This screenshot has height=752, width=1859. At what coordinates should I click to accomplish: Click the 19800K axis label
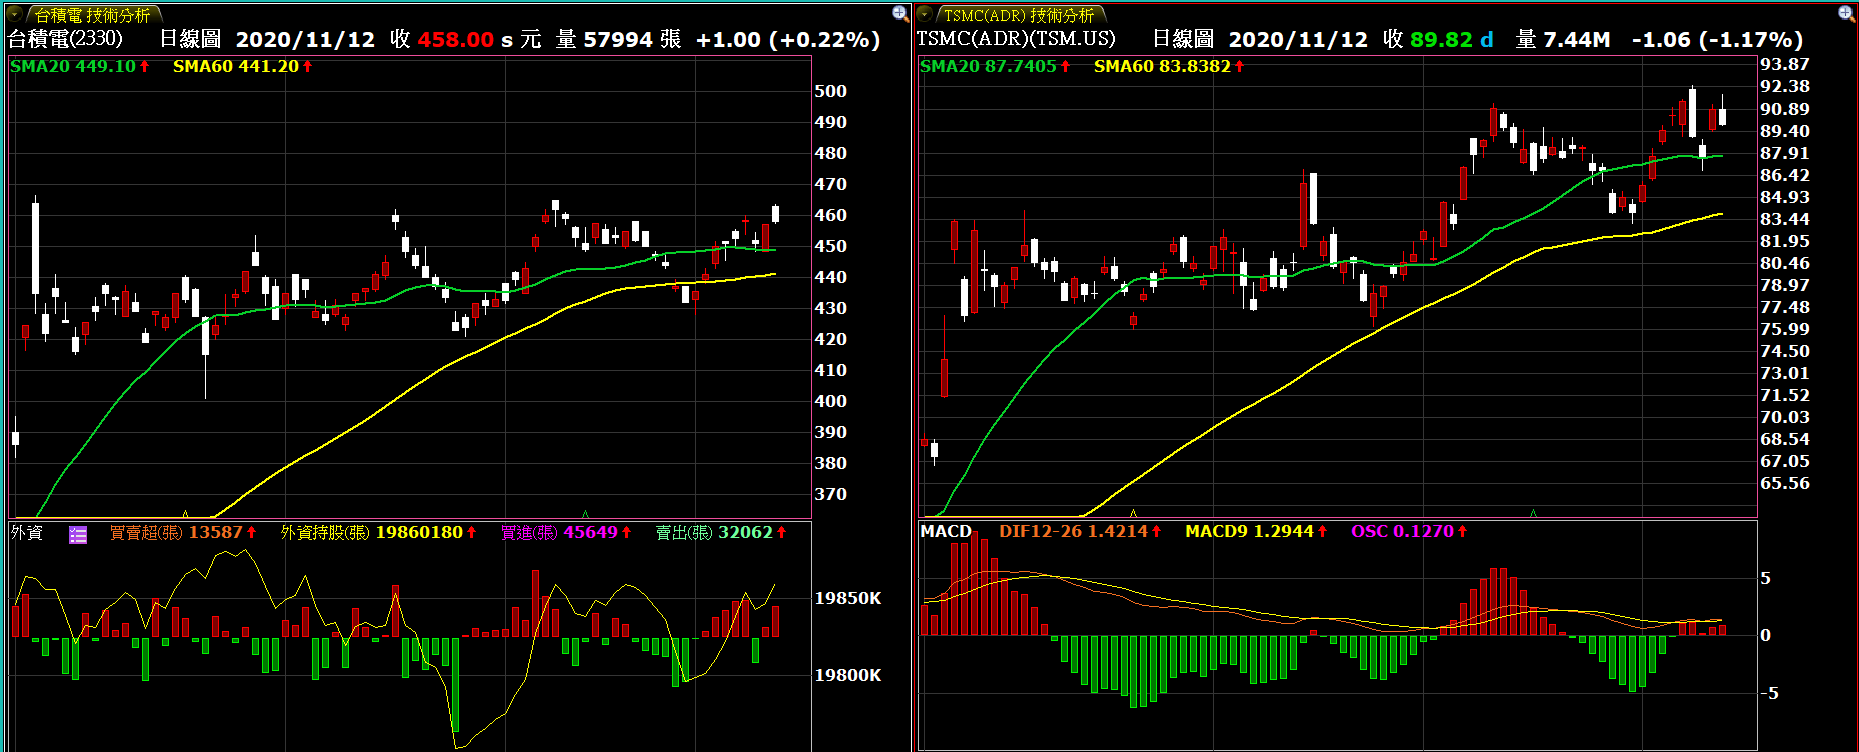pos(848,675)
